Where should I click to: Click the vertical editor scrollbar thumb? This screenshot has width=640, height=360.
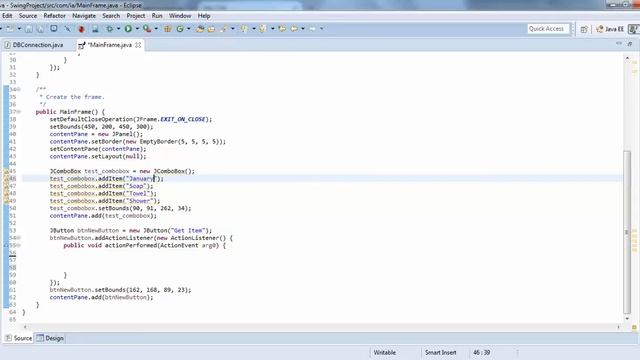[627, 233]
